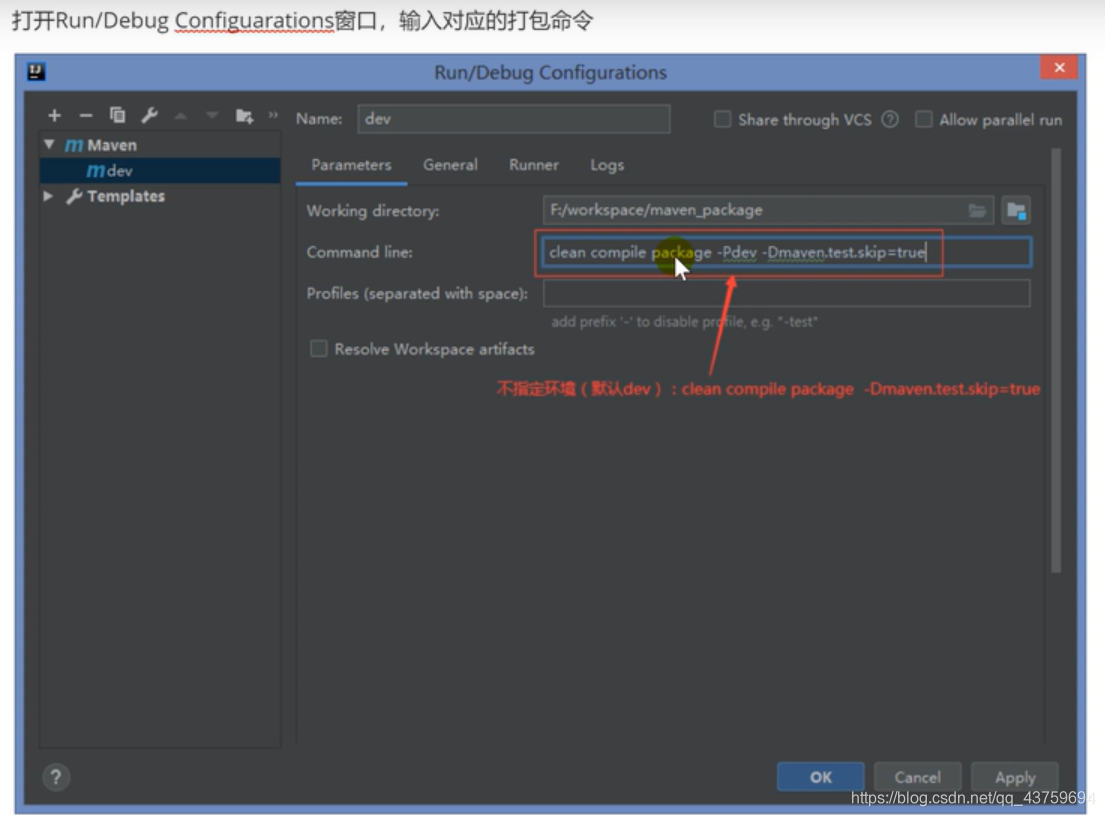
Task: Switch to the Parameters tab
Action: (351, 165)
